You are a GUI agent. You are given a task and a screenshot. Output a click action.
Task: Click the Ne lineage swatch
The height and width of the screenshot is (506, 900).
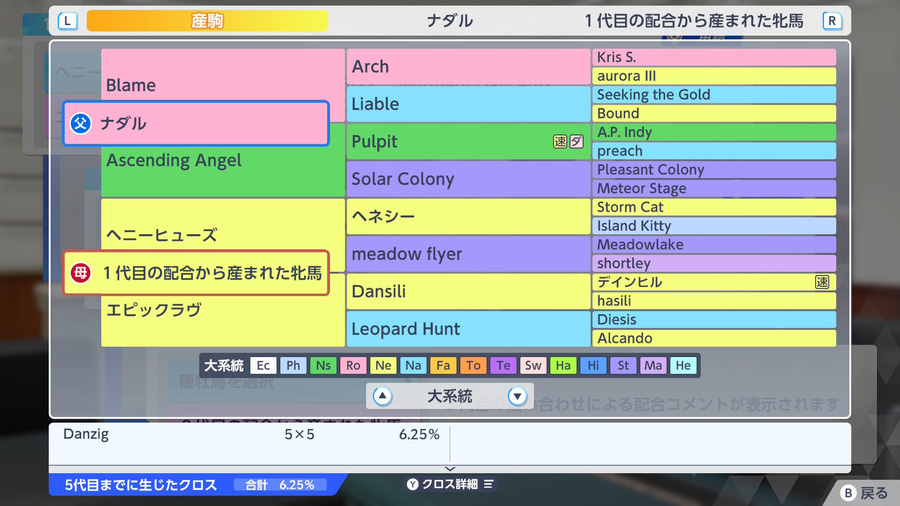click(383, 365)
